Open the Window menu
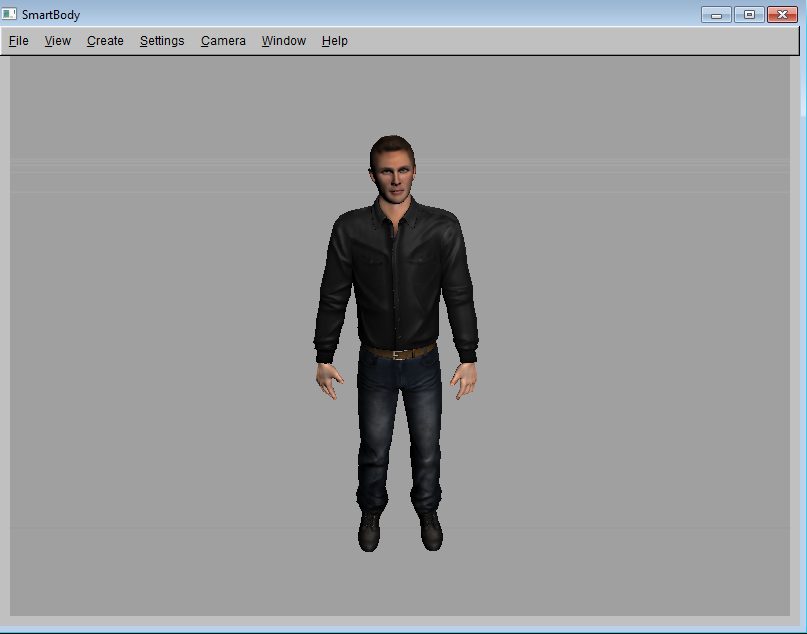Viewport: 807px width, 634px height. click(x=284, y=41)
